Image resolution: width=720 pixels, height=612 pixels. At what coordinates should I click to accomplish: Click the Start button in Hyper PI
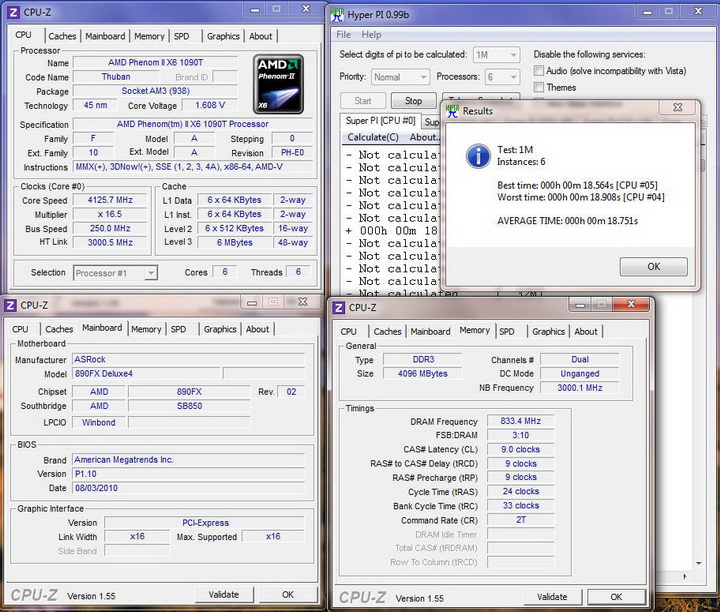363,101
